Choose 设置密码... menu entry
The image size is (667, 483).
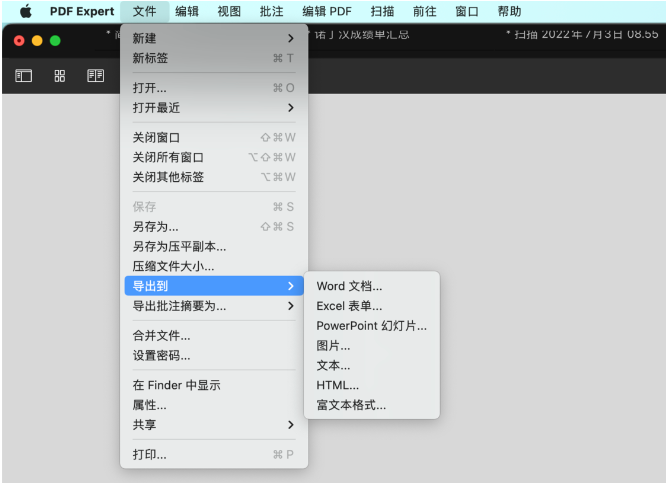(214, 355)
